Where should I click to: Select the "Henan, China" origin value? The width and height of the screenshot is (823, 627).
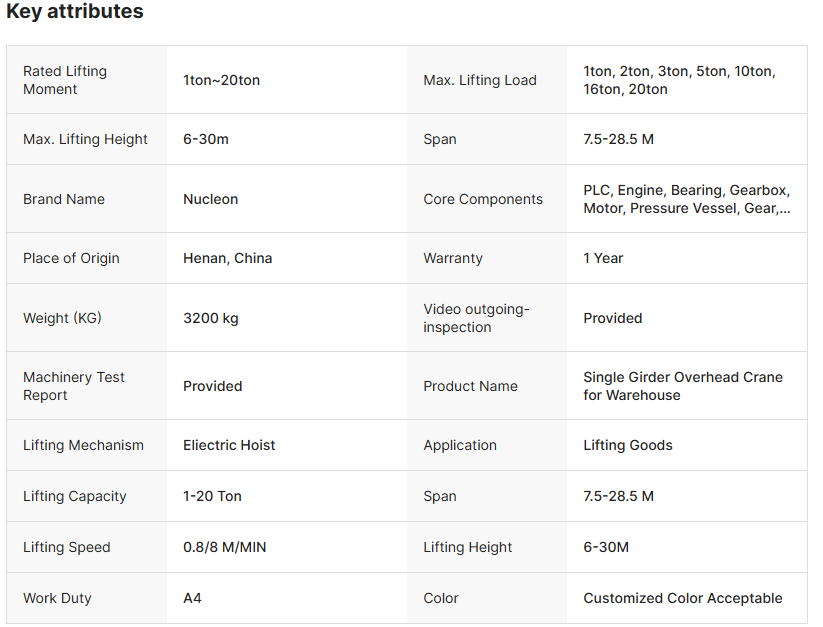227,258
